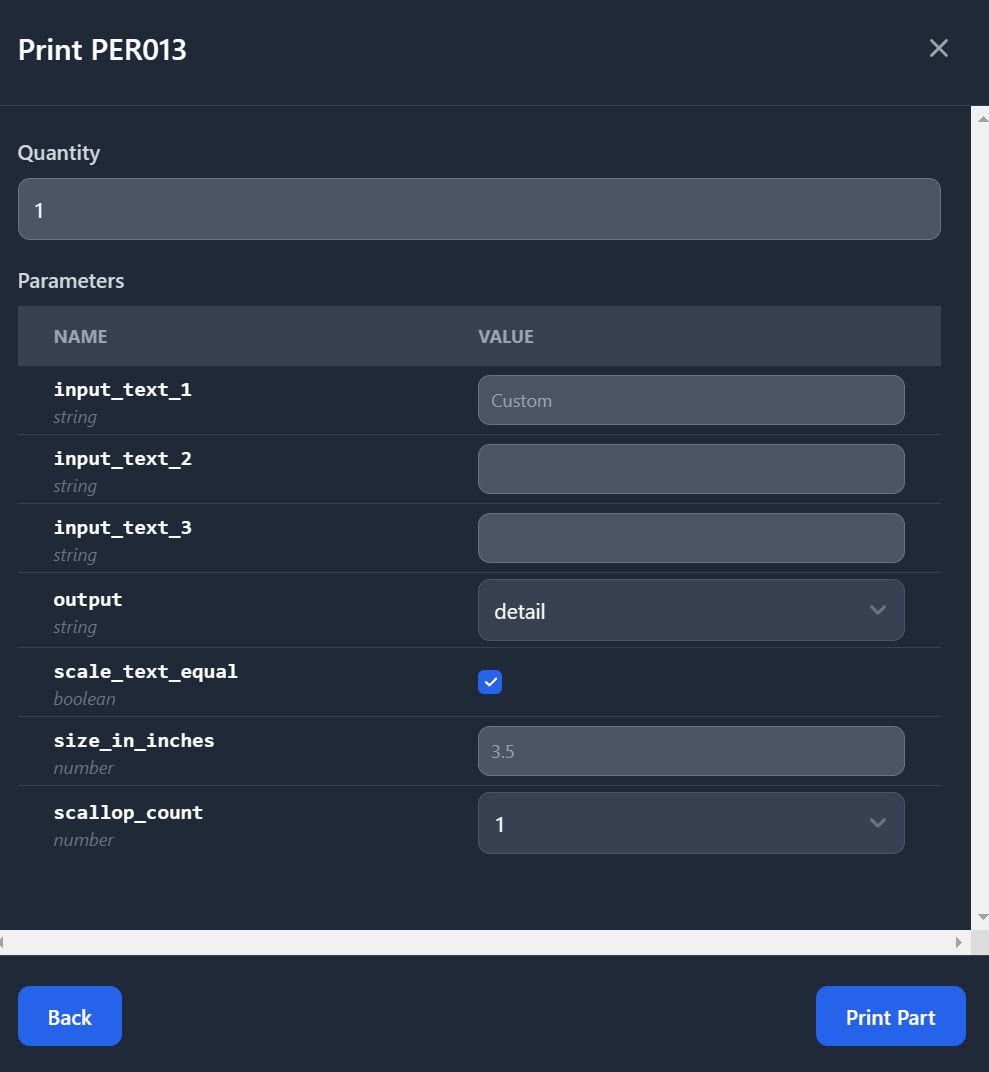Focus the Quantity input field
This screenshot has height=1072, width=989.
[x=479, y=209]
